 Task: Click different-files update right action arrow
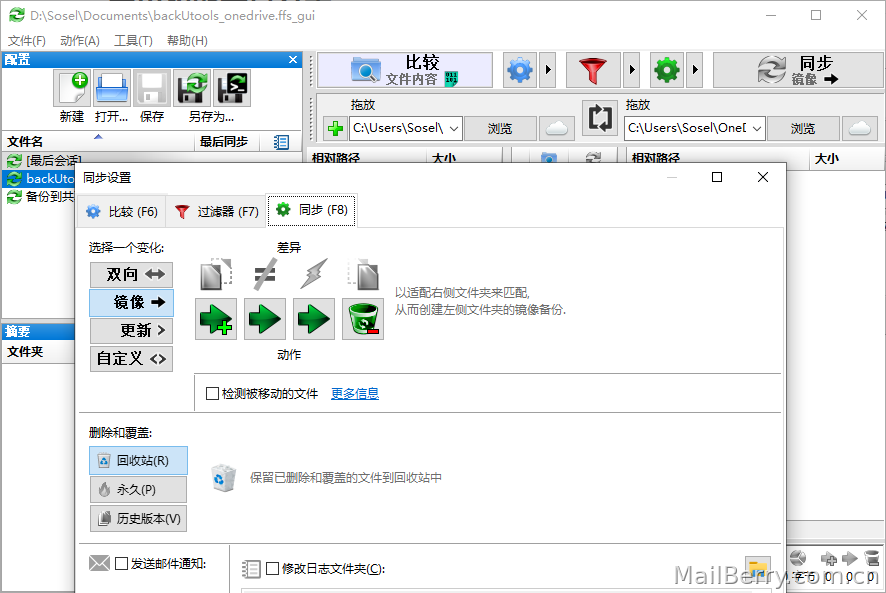(265, 319)
